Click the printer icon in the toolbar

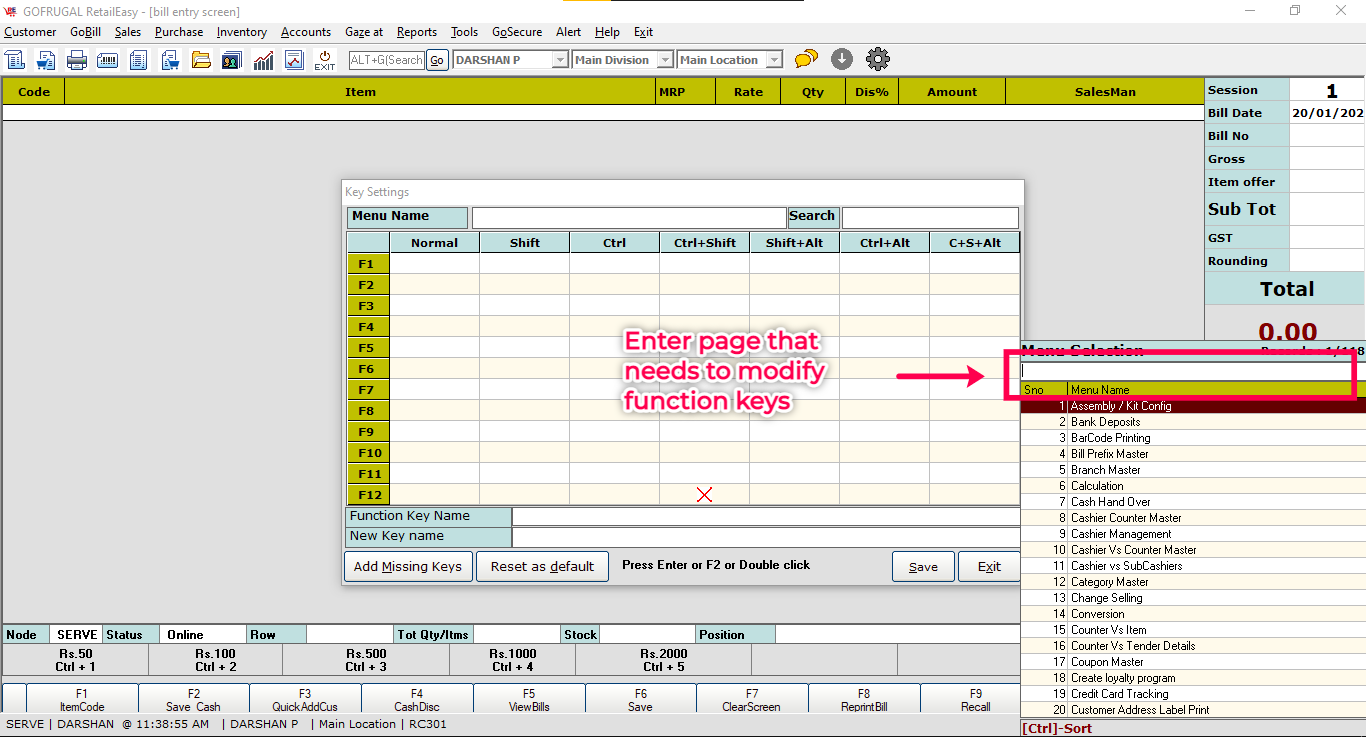tap(77, 60)
